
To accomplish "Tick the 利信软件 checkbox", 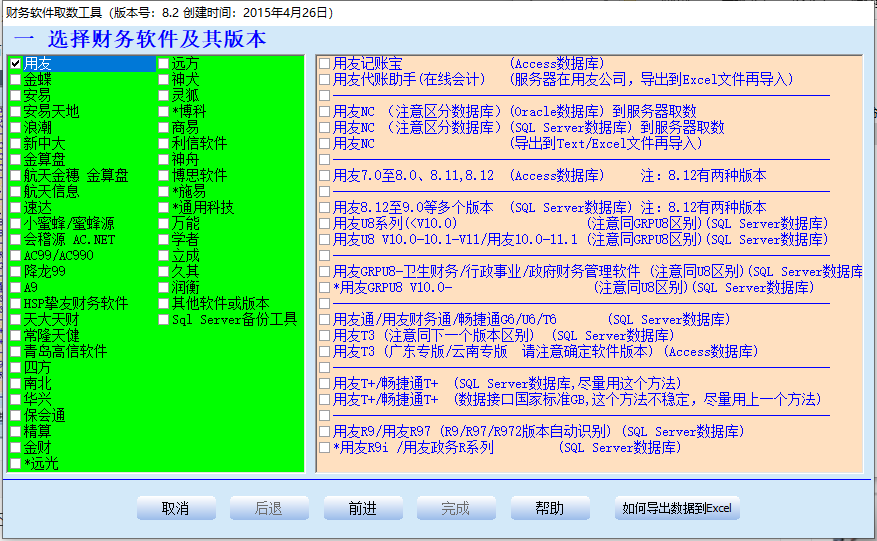I will (163, 144).
